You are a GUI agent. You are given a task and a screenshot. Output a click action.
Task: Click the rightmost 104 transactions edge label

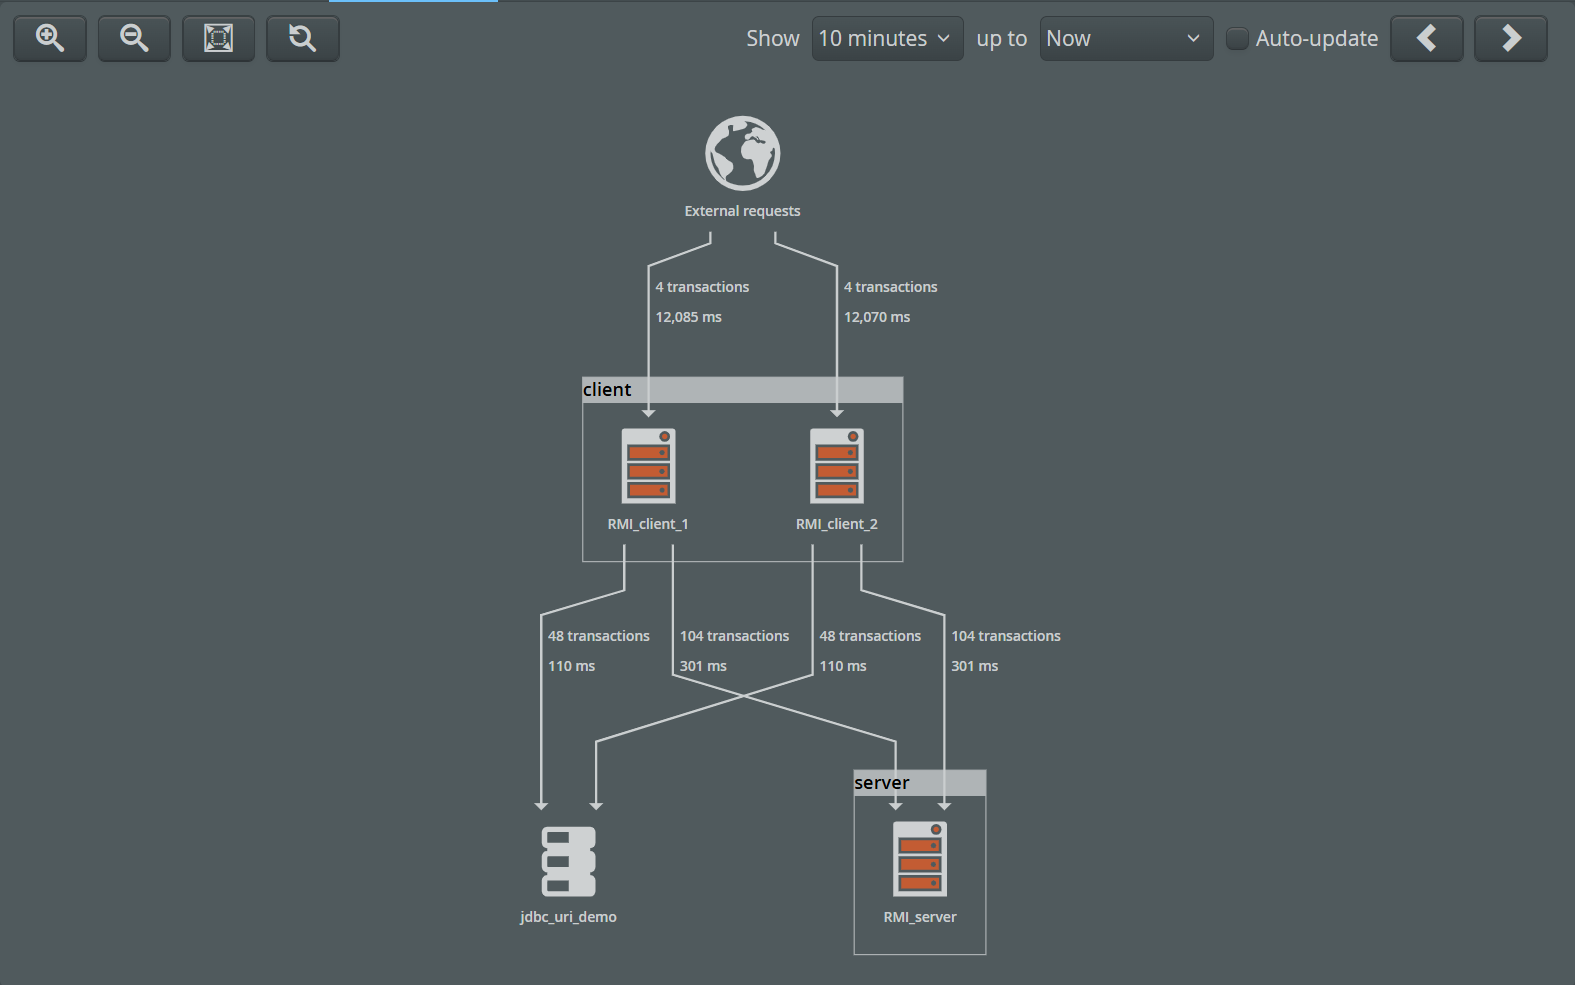[1005, 637]
